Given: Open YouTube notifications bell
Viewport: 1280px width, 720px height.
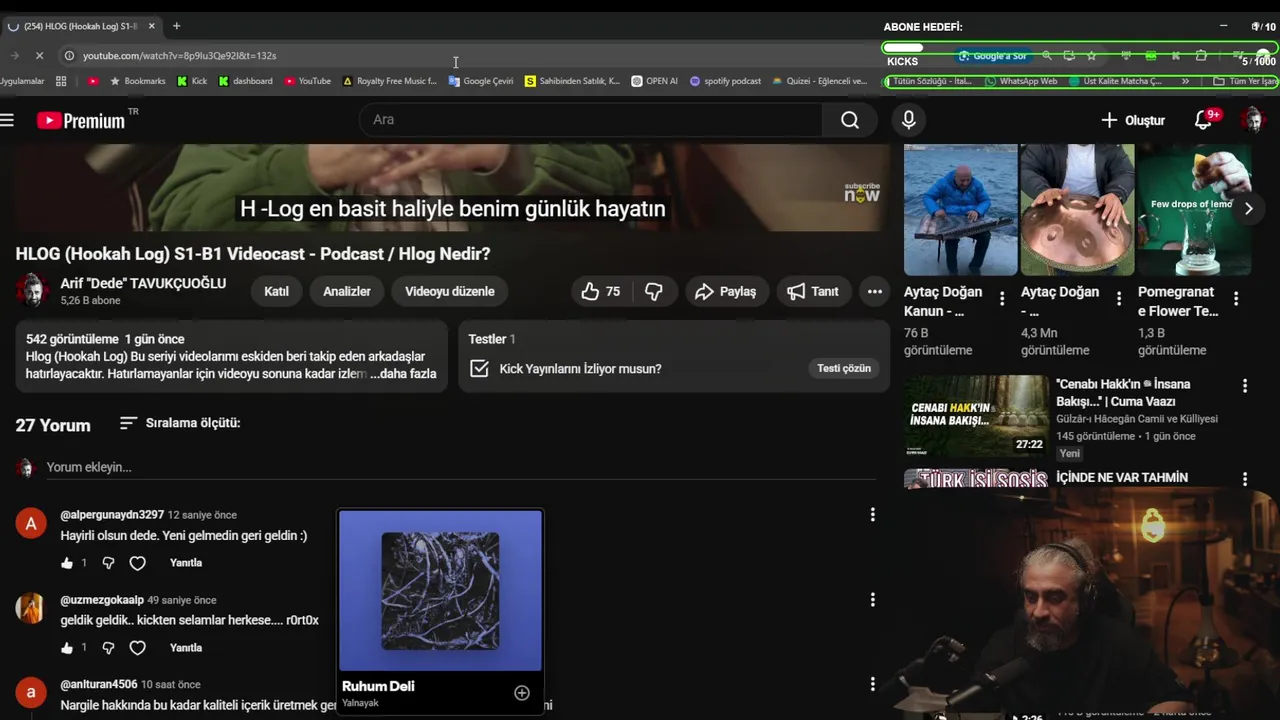Looking at the screenshot, I should click(x=1204, y=120).
